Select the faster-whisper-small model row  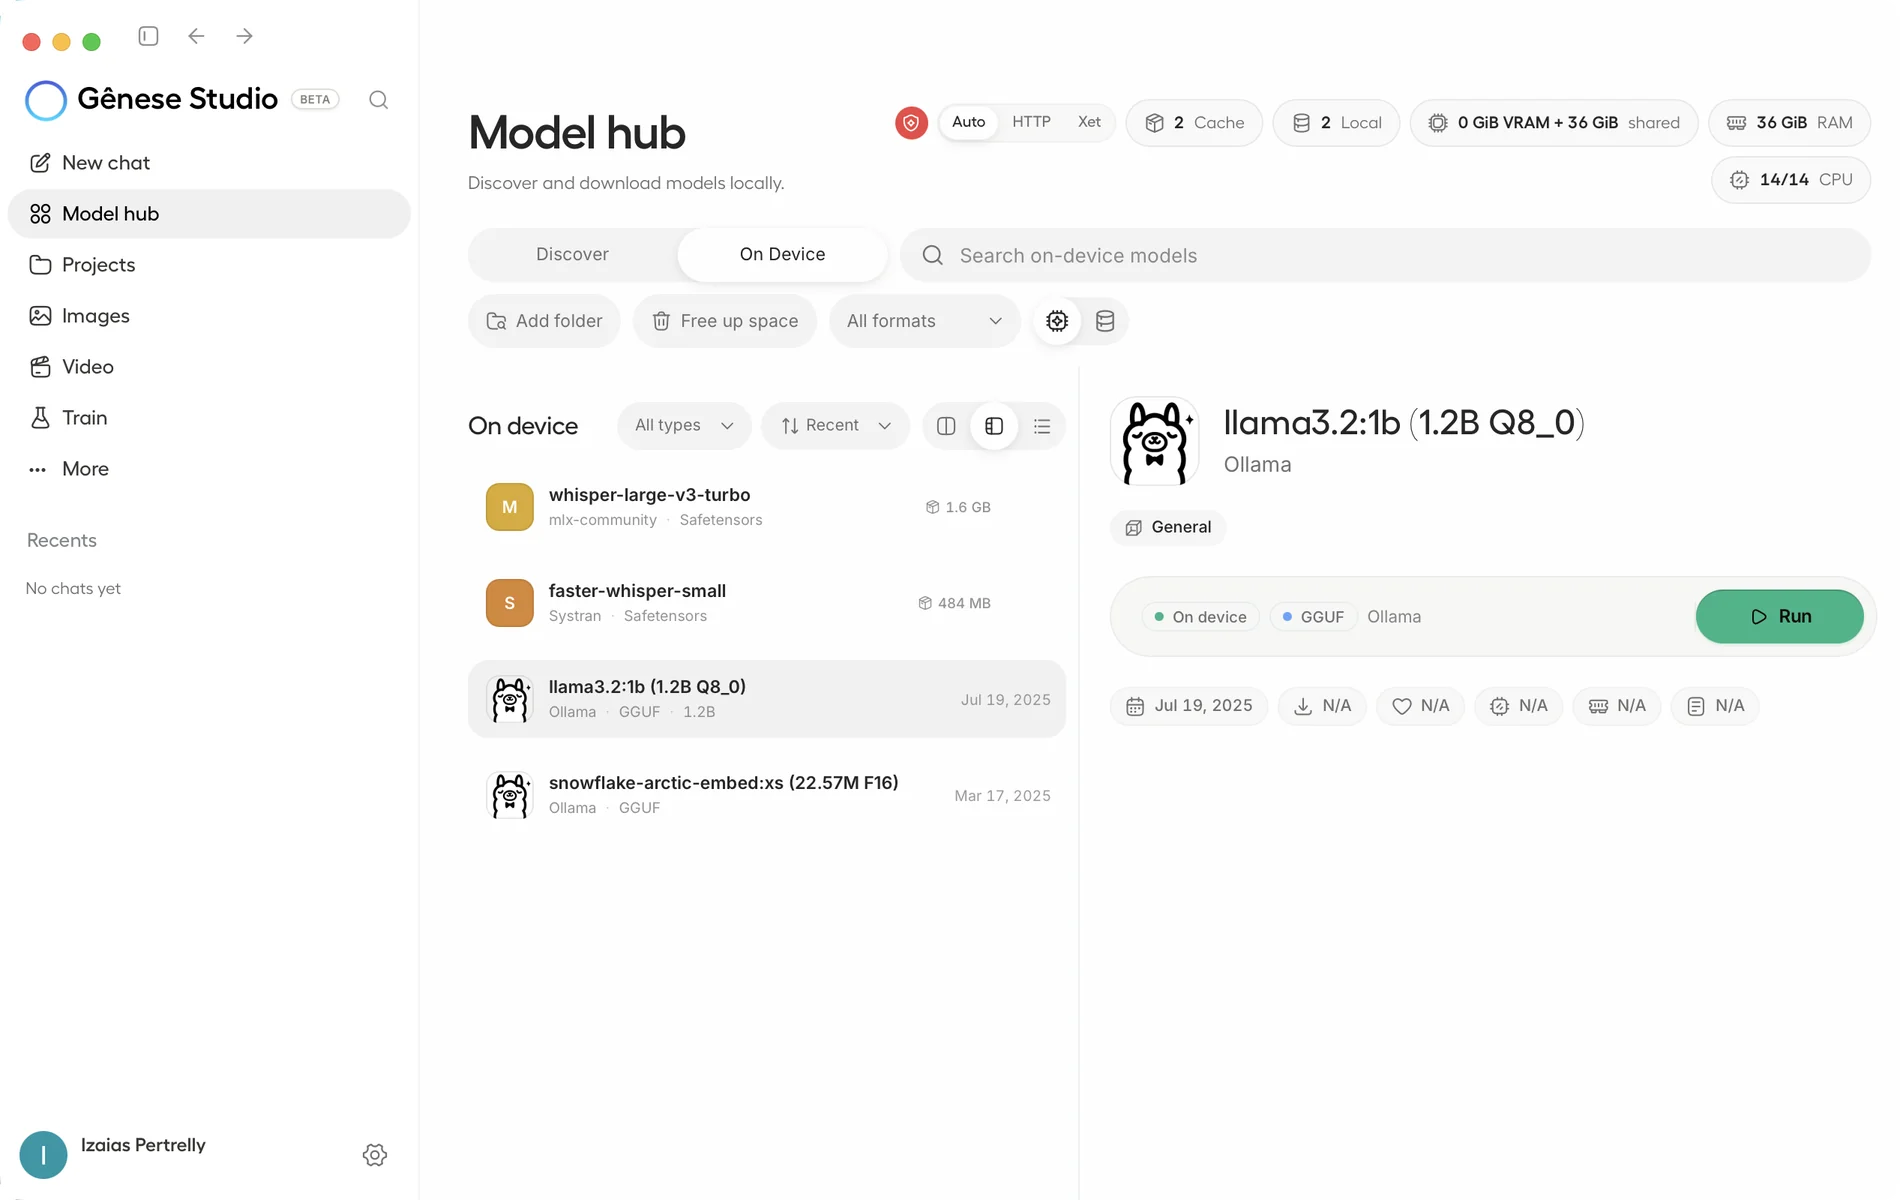767,603
